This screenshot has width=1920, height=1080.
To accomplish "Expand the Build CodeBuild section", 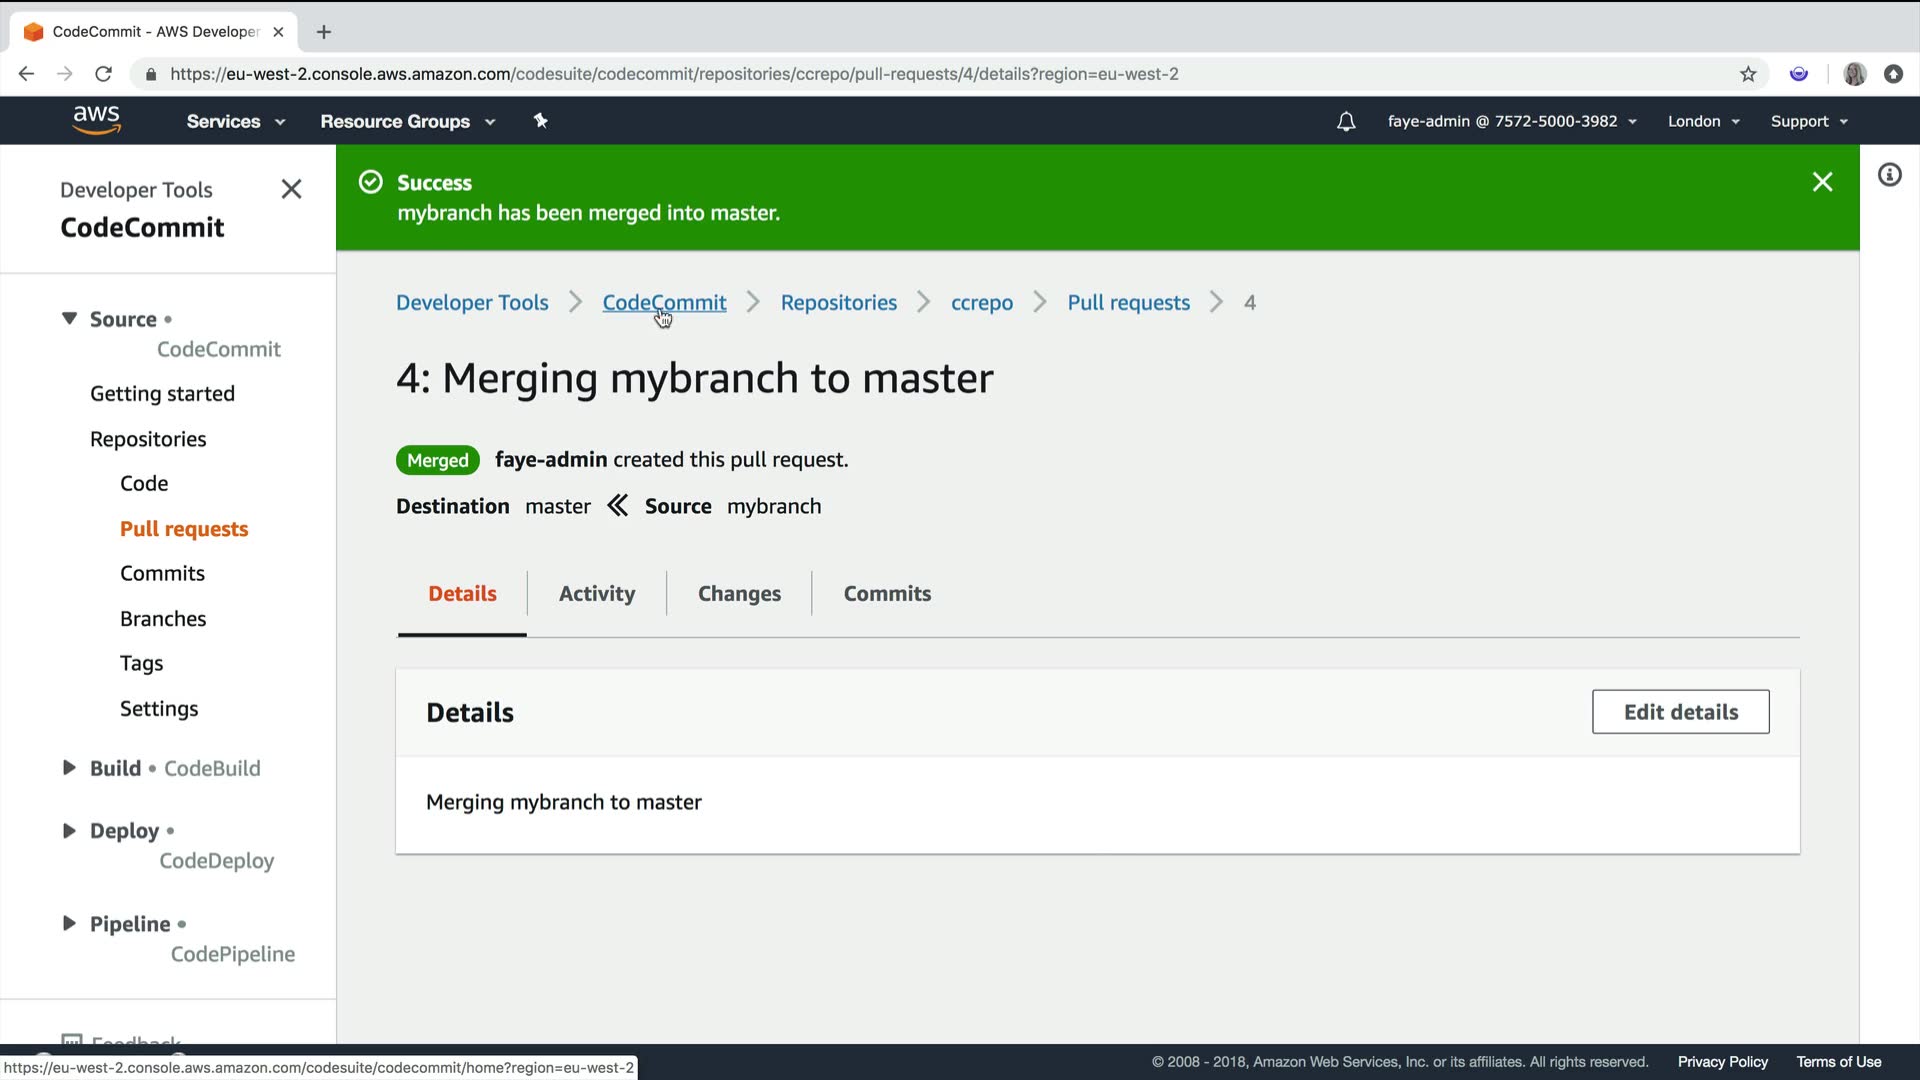I will (69, 768).
